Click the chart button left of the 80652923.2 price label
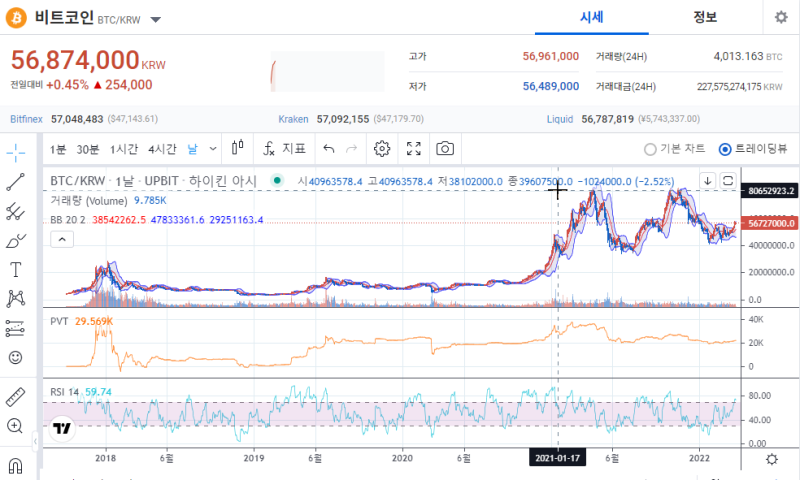 (728, 181)
